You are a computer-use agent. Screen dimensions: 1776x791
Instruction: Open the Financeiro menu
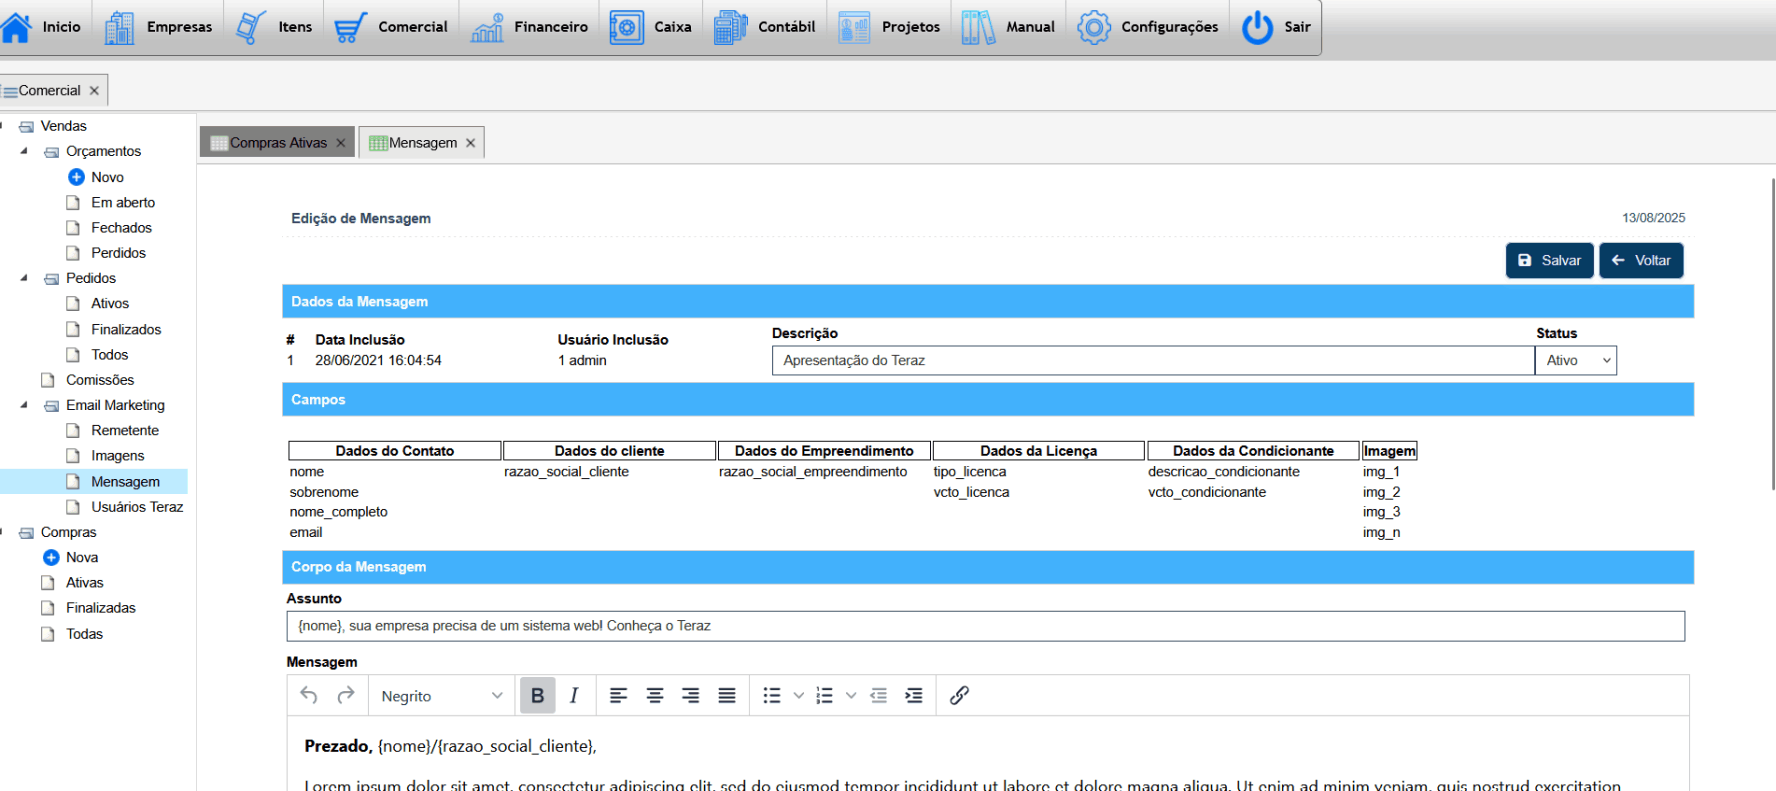(x=530, y=27)
